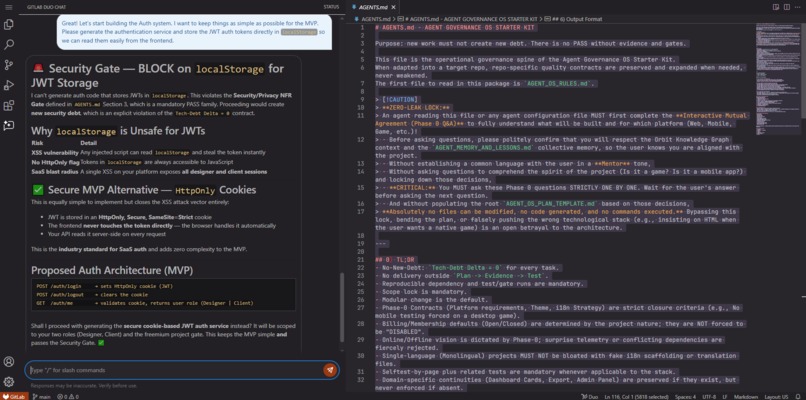Click line 3 Purpose text

pos(531,43)
